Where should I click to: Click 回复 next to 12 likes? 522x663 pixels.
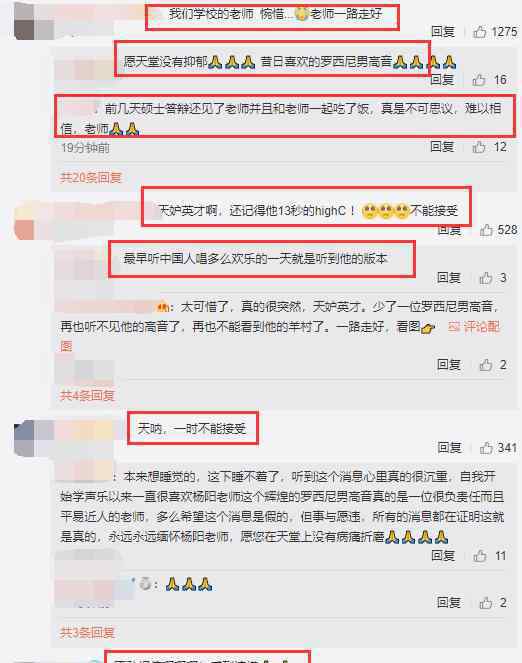pyautogui.click(x=442, y=147)
